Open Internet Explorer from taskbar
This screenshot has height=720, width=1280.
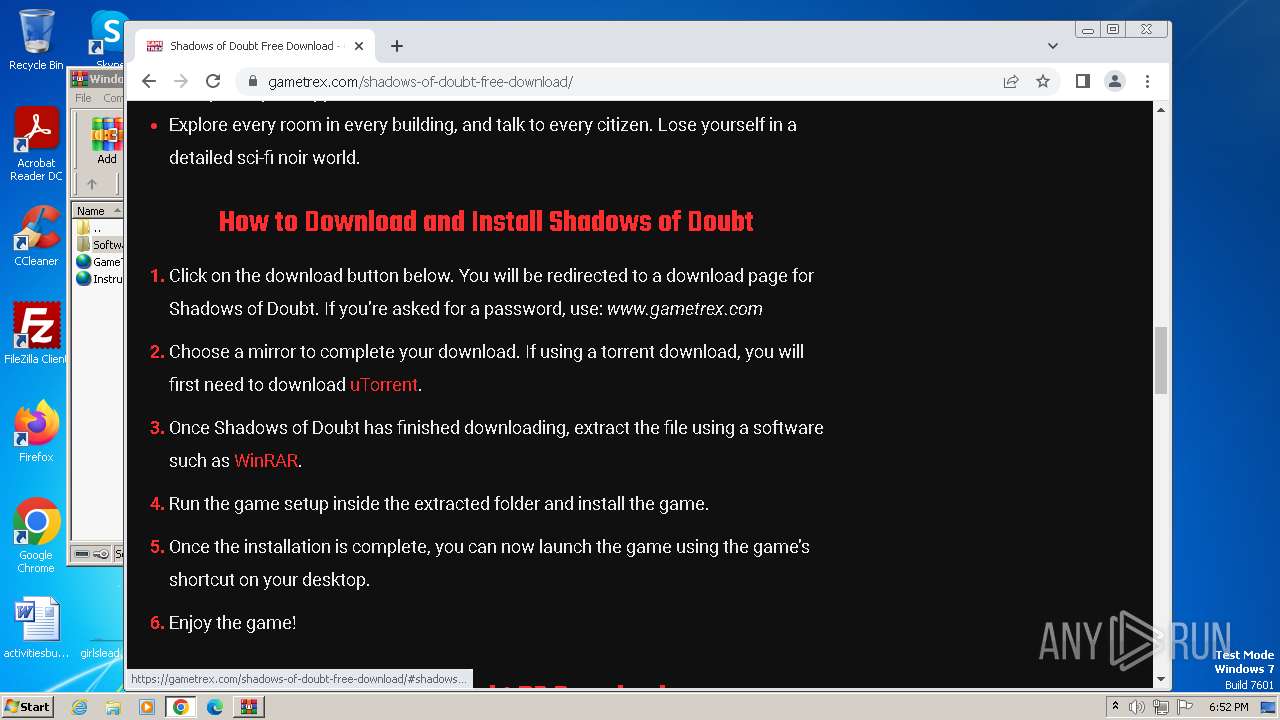click(80, 707)
